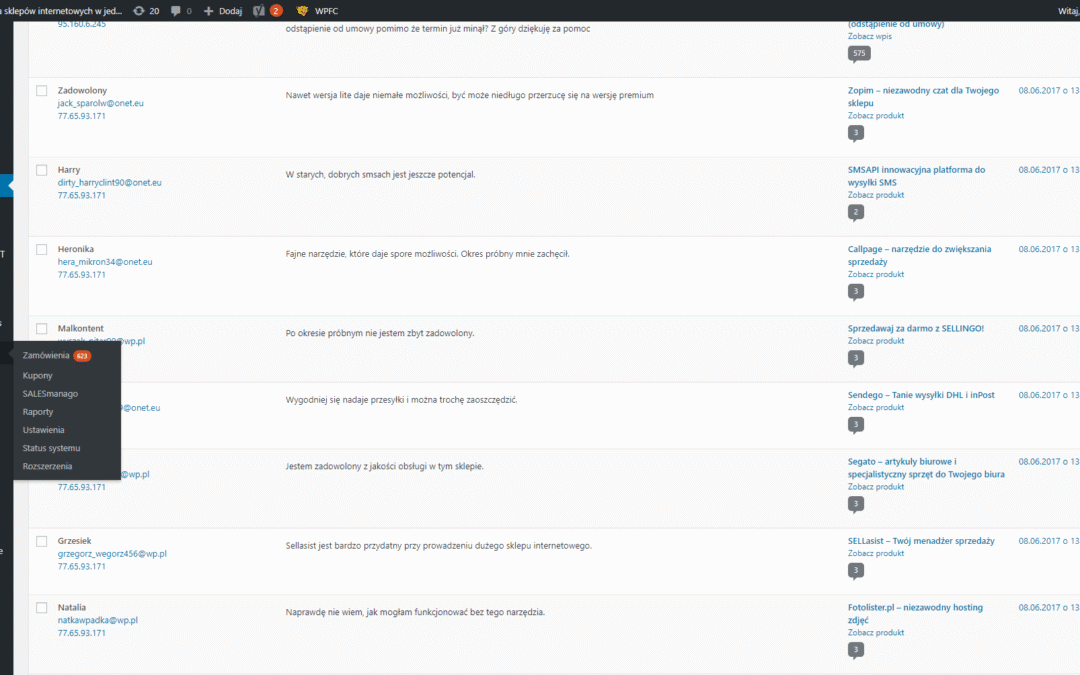Click IP 77.65.93.171 under Harry
1080x675 pixels.
(x=81, y=196)
